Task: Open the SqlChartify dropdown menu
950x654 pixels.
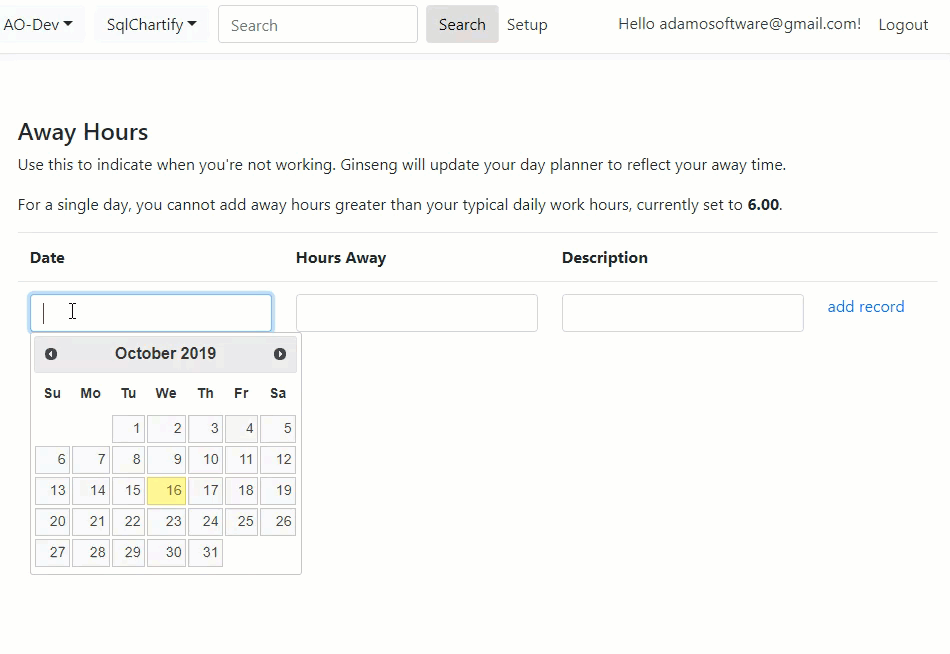Action: [151, 25]
